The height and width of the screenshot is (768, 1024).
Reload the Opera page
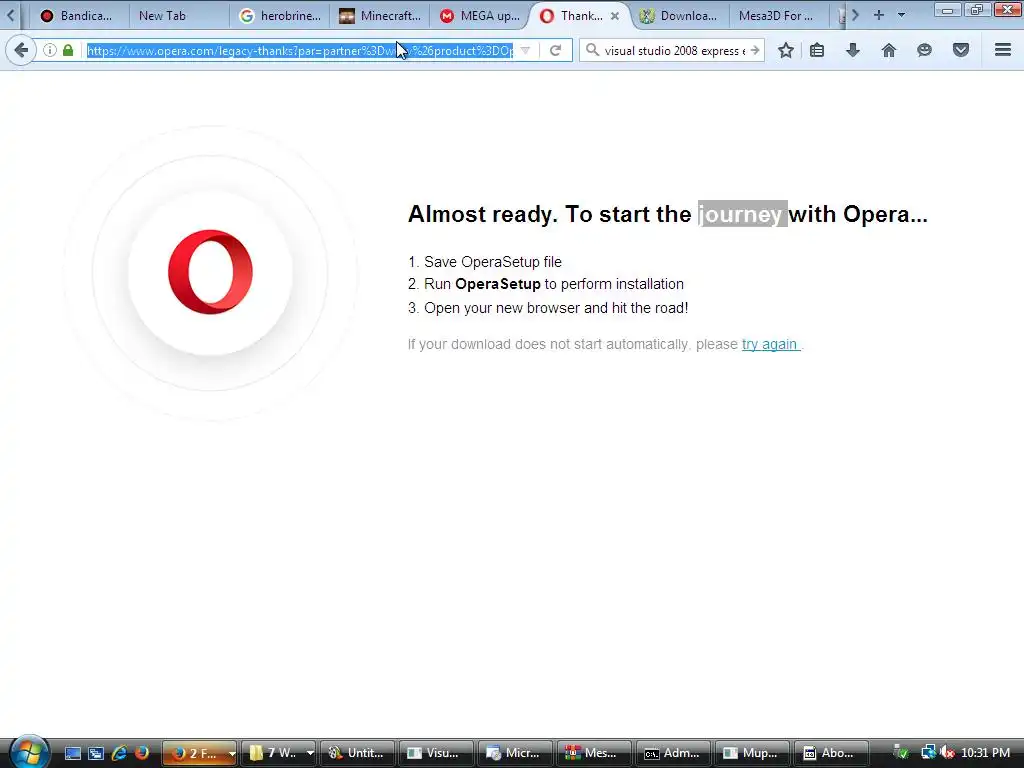pos(555,50)
